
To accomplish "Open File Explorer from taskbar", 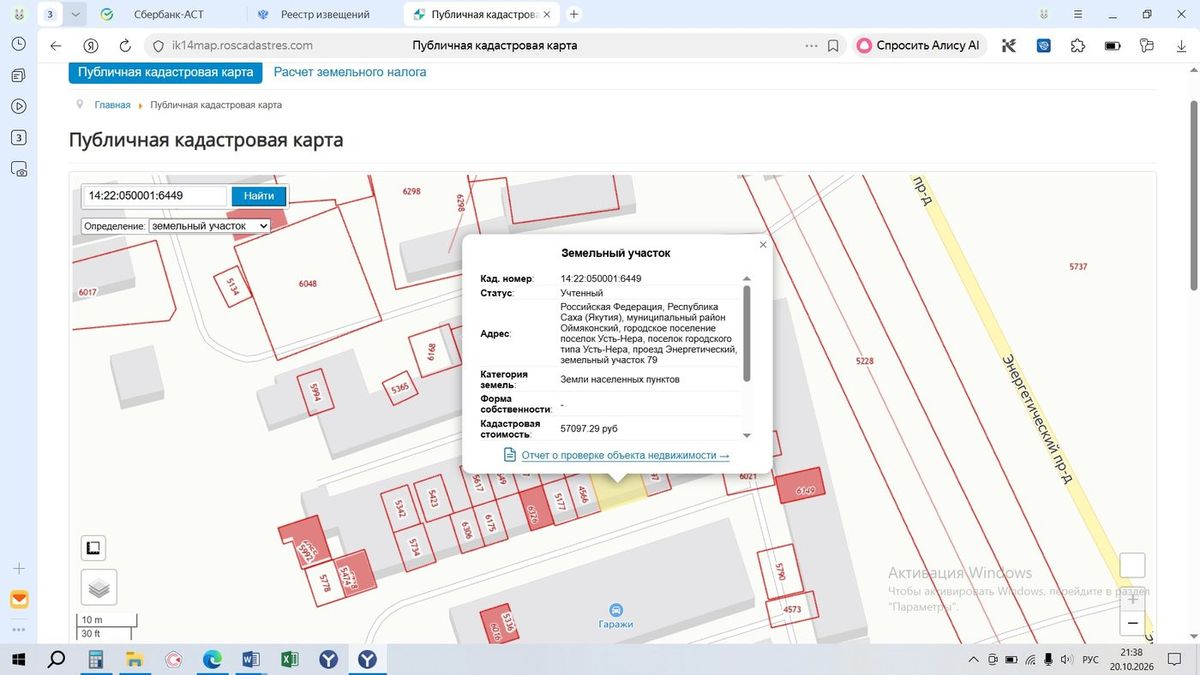I will 134,660.
